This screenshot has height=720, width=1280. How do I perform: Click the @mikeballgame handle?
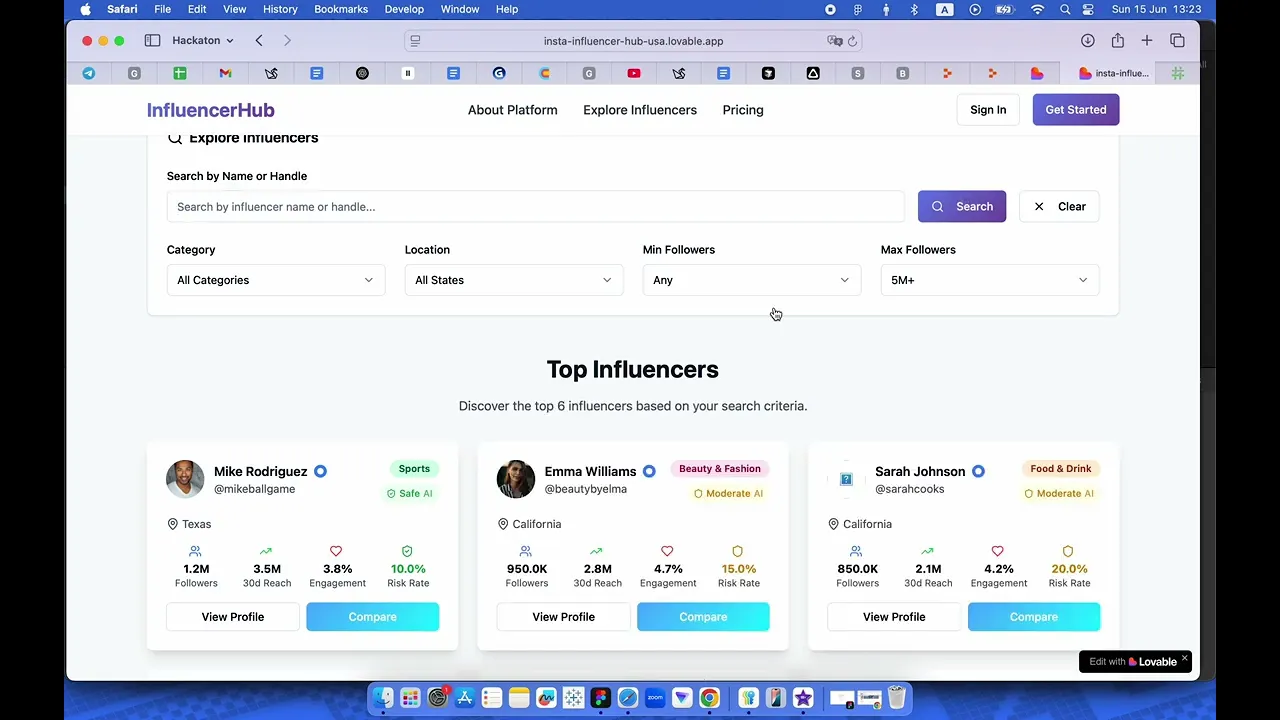click(254, 489)
